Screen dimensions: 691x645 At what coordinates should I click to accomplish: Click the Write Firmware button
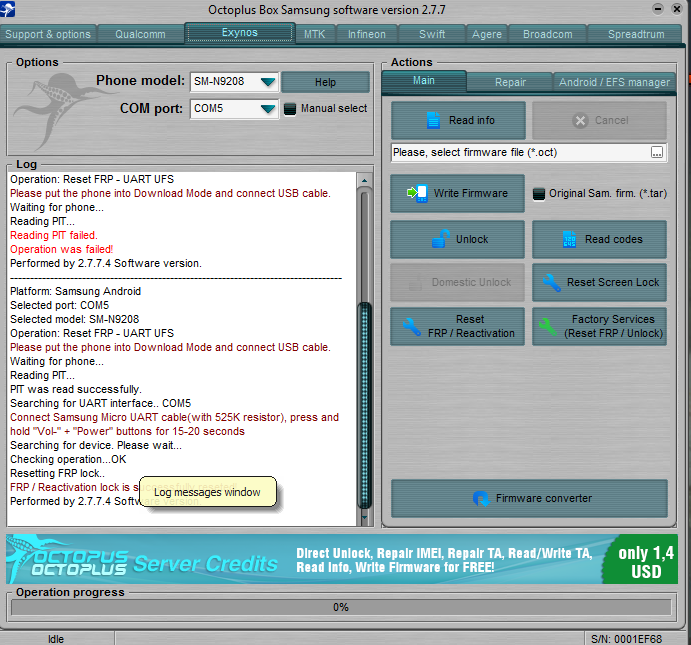457,193
